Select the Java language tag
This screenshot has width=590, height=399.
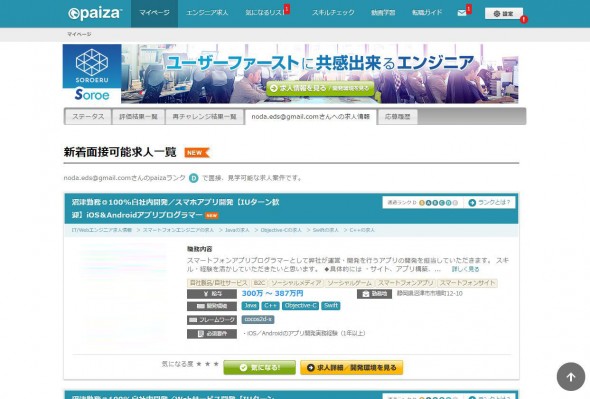250,306
